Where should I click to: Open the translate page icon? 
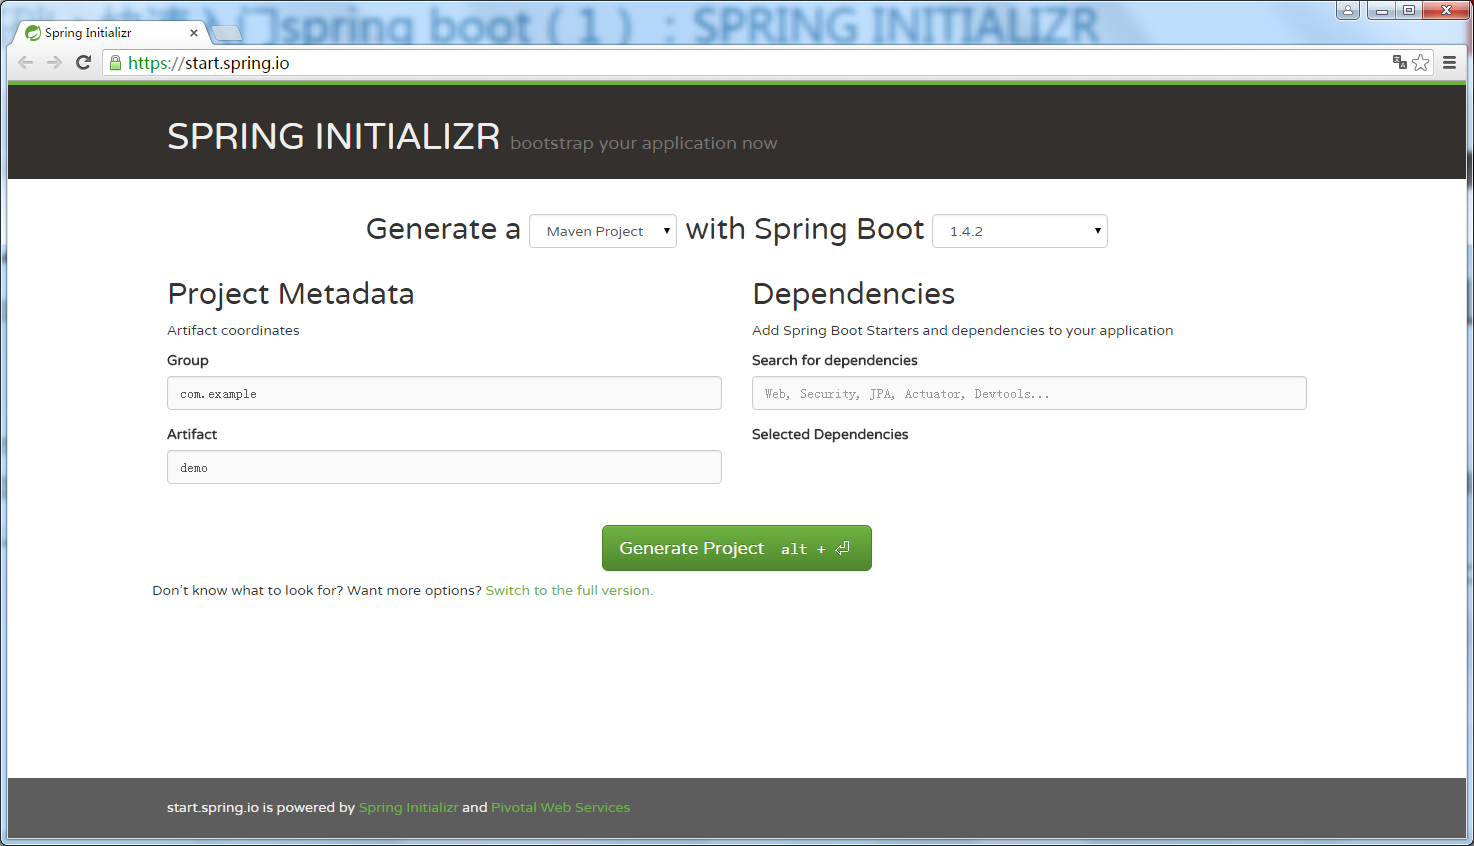pyautogui.click(x=1400, y=62)
